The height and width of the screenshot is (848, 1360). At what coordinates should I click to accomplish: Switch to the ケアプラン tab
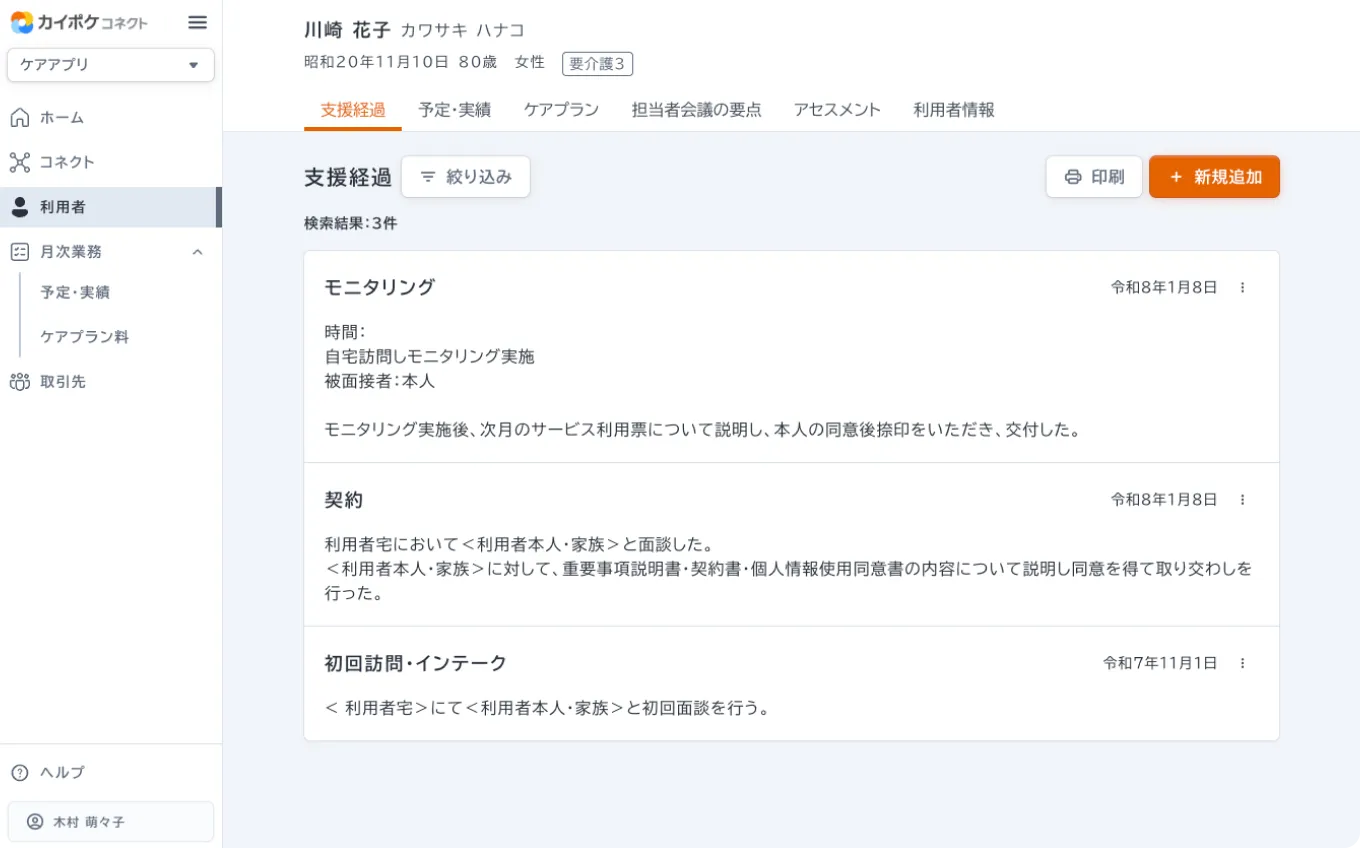561,110
